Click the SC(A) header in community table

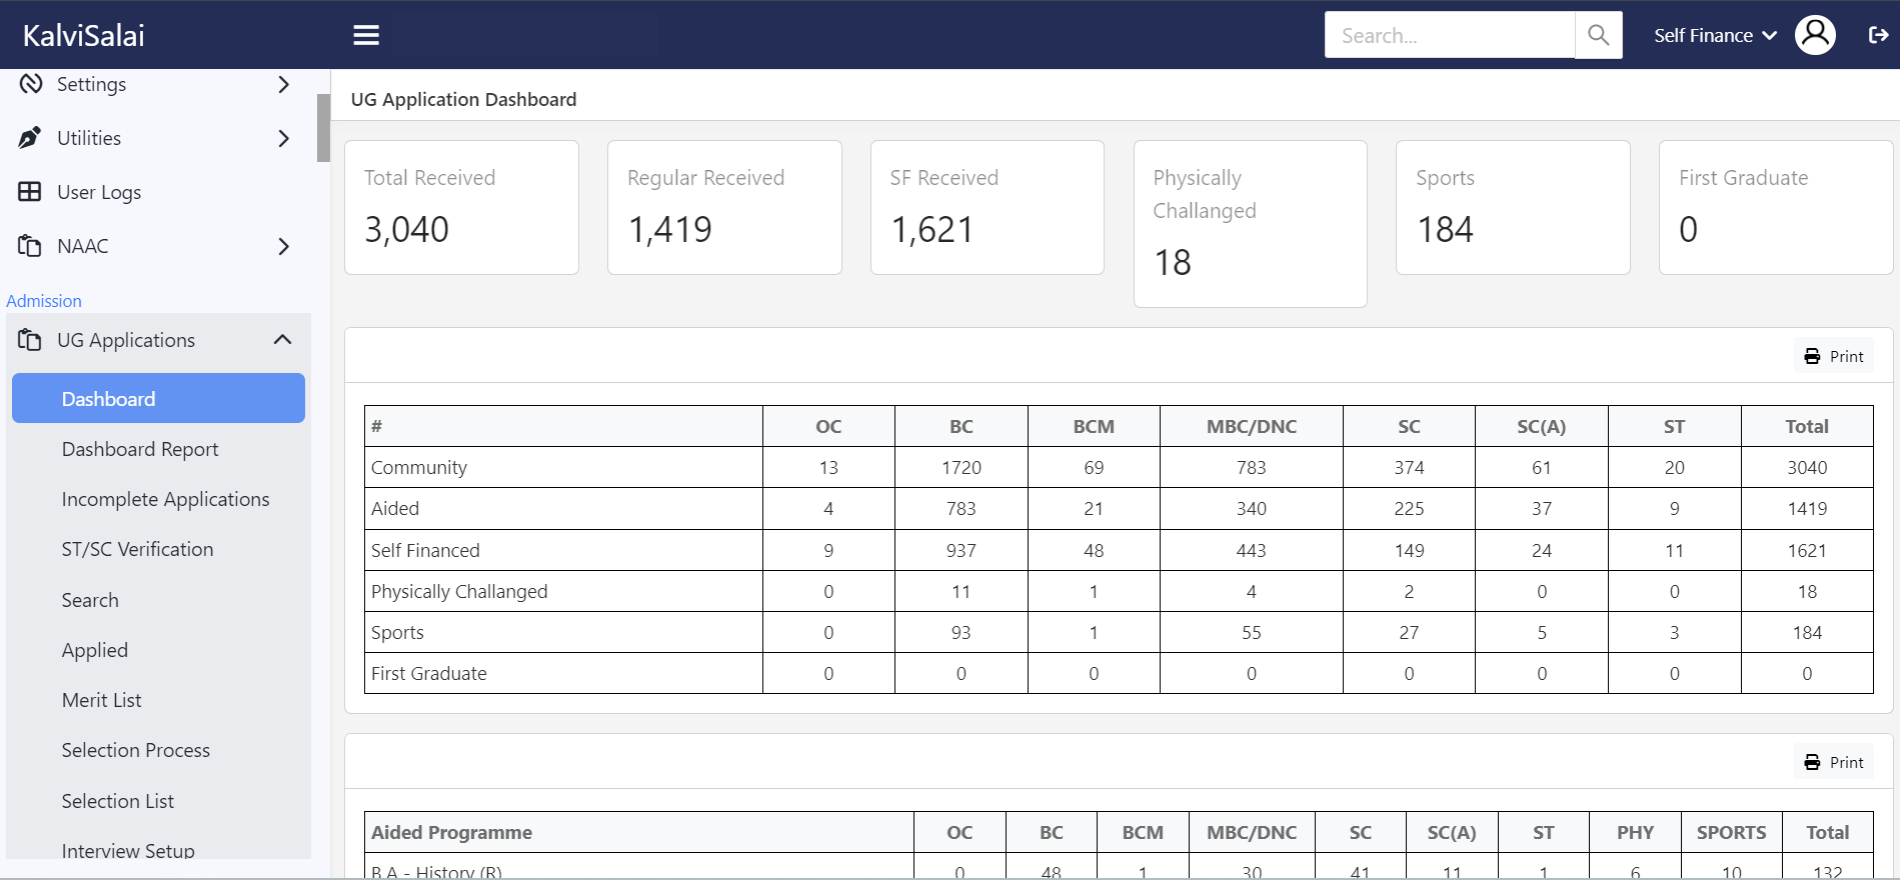[x=1541, y=426]
